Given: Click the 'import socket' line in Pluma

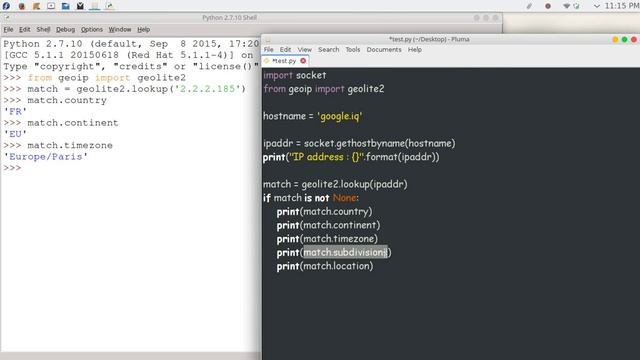Looking at the screenshot, I should pyautogui.click(x=295, y=76).
